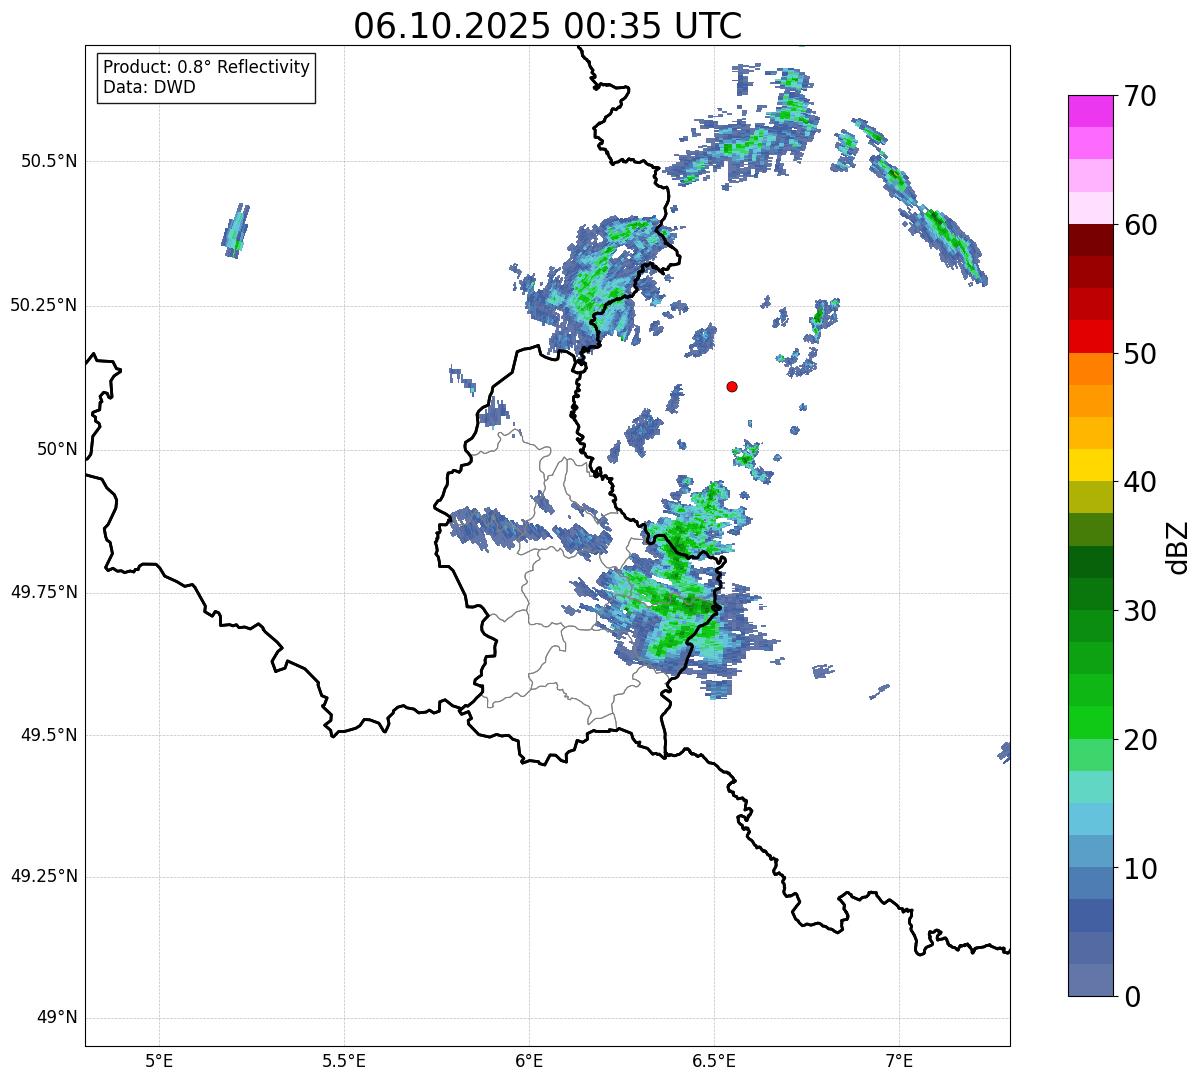Click the 'dBZ' colorbar axis label
The image size is (1202, 1081).
click(1178, 546)
